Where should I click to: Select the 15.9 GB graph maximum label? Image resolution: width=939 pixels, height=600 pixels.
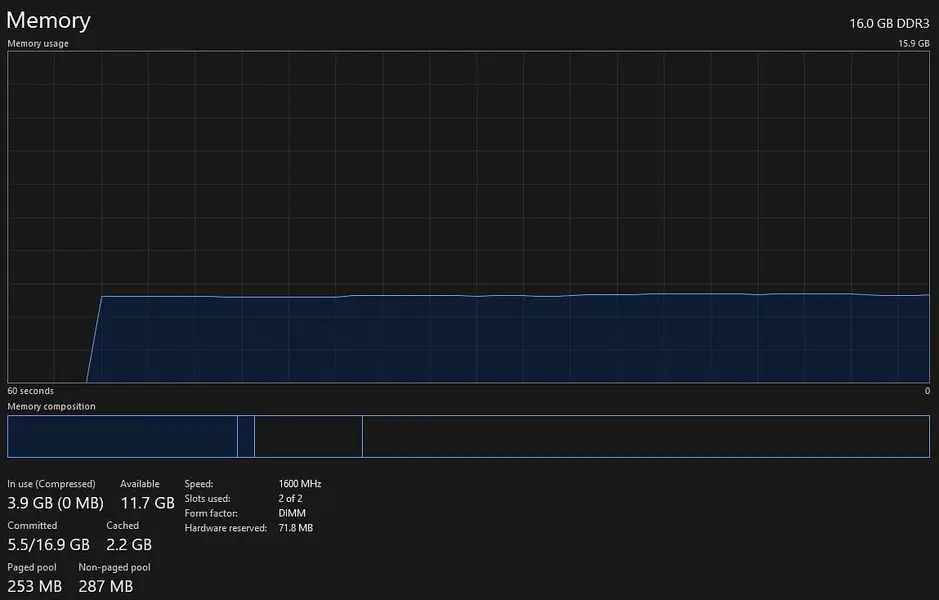(x=914, y=44)
